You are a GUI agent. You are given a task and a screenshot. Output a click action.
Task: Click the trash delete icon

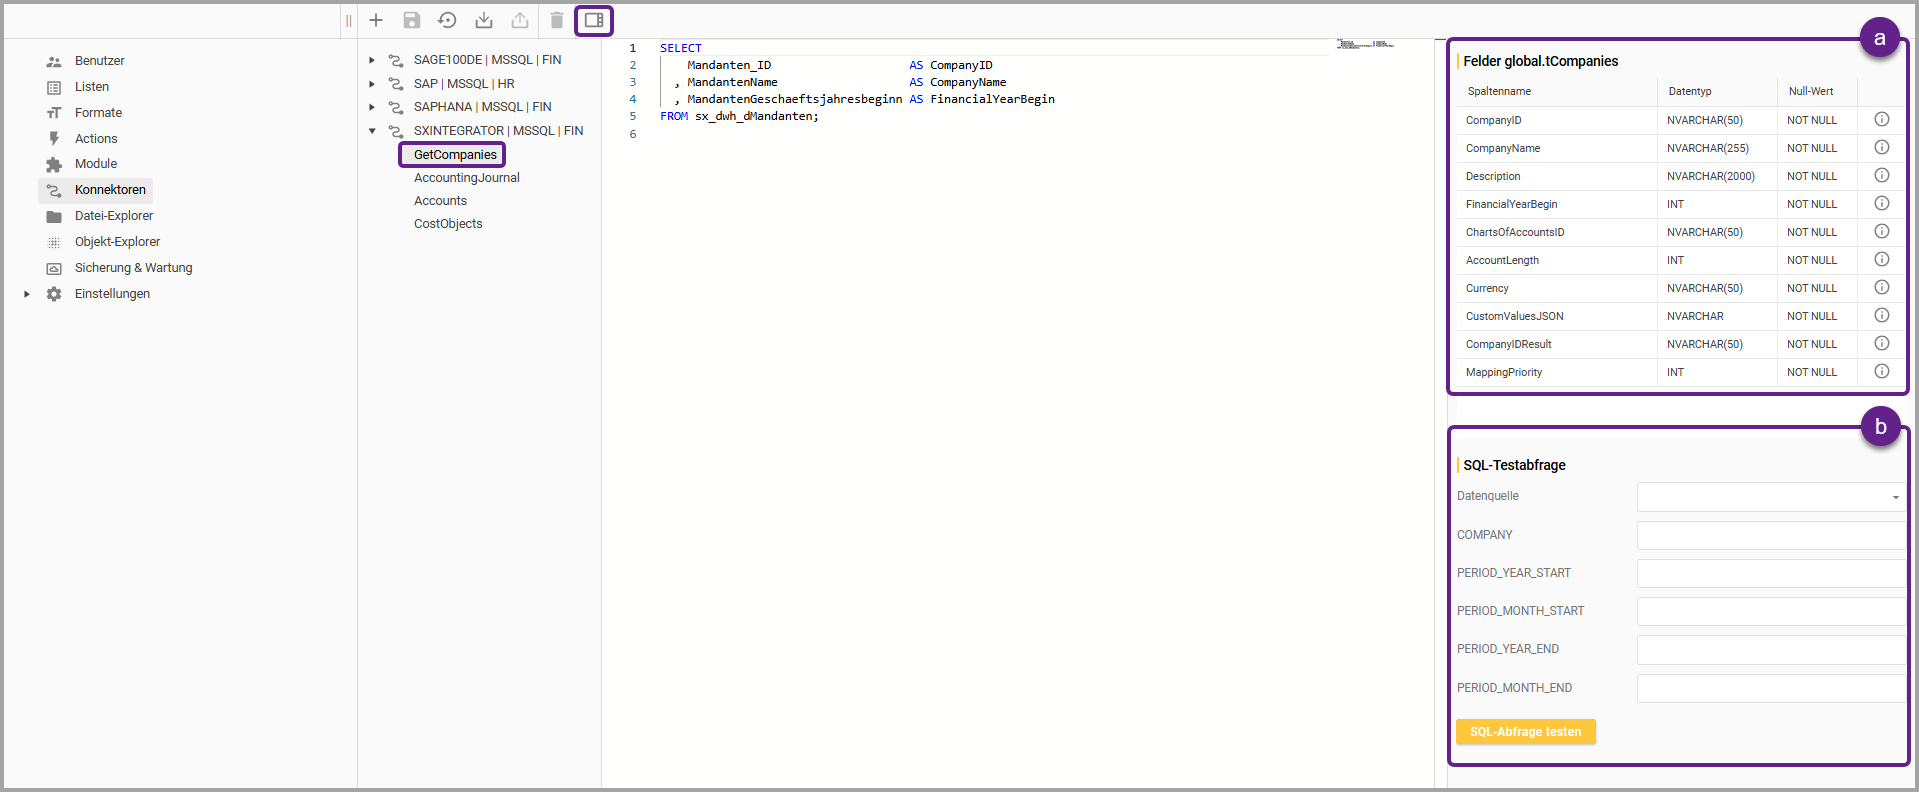point(557,20)
